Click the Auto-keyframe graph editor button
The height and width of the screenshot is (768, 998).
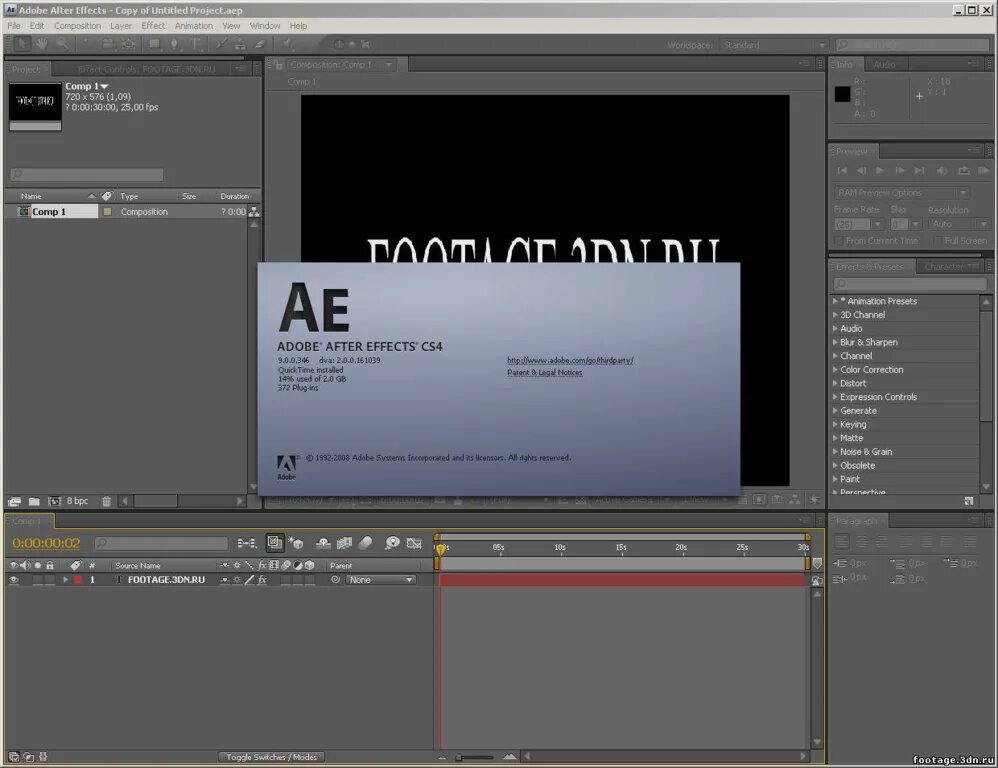[414, 543]
